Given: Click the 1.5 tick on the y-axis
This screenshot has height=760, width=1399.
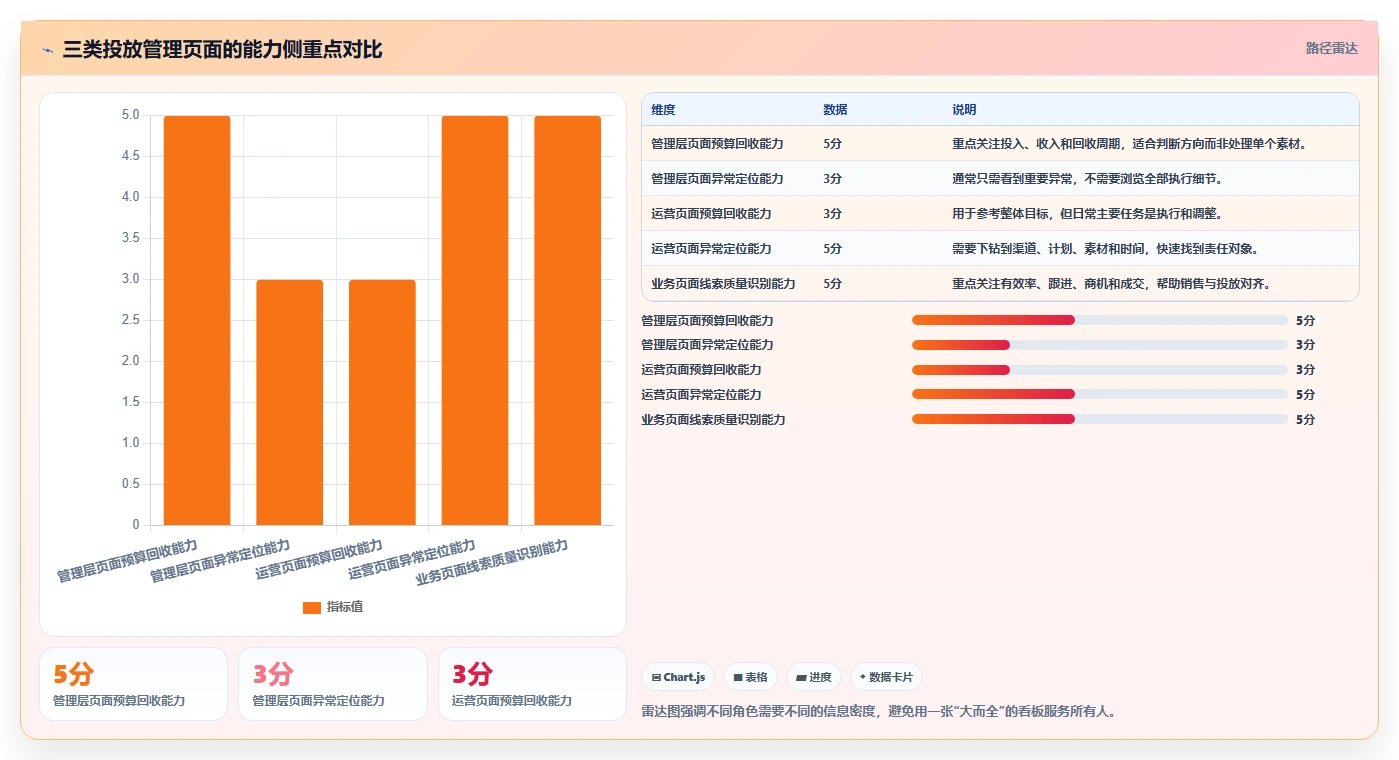Looking at the screenshot, I should click(x=131, y=402).
